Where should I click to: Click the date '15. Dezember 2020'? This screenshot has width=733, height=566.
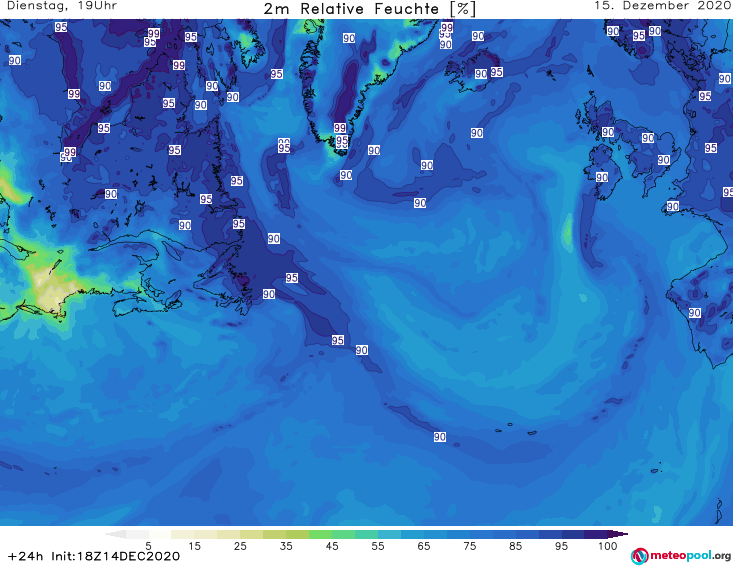pyautogui.click(x=662, y=6)
